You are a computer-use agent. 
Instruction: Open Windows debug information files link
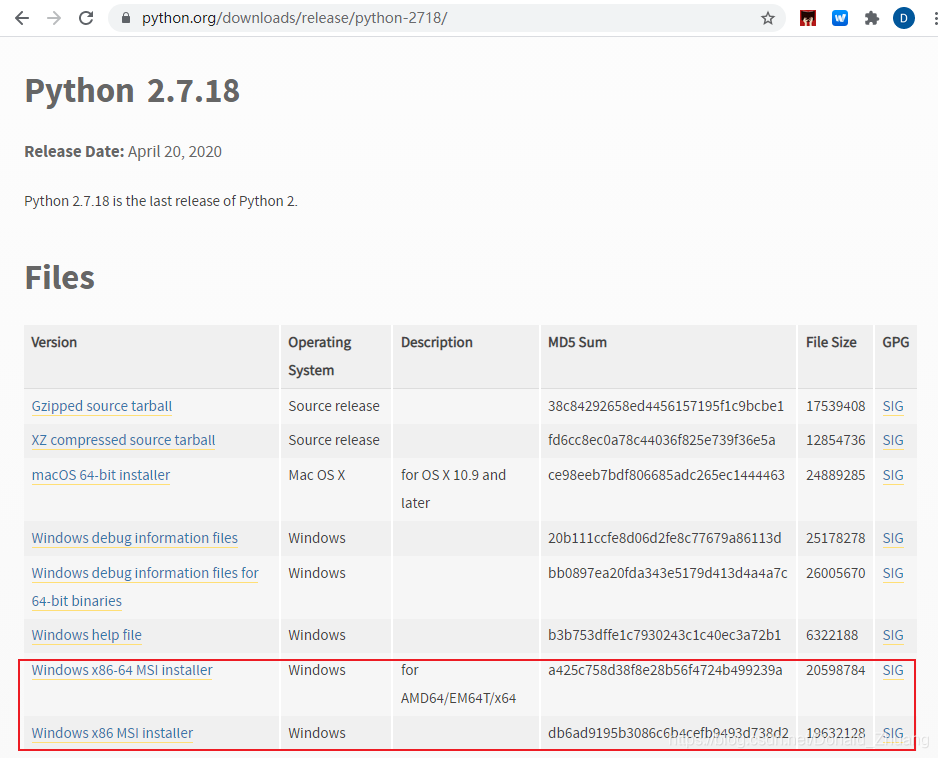tap(135, 538)
